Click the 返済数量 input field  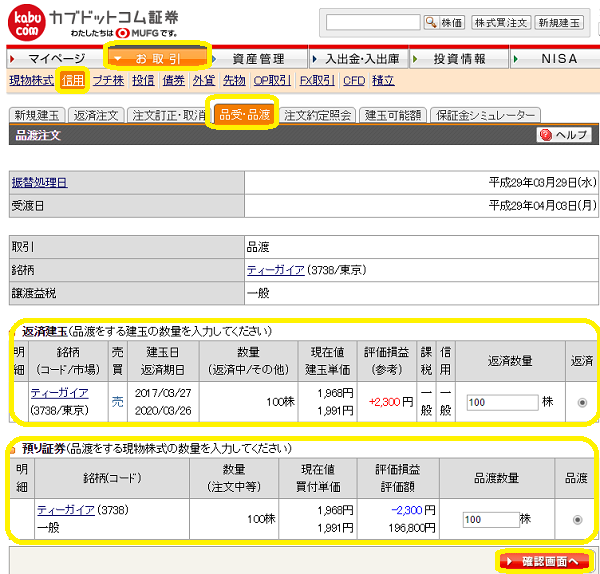point(502,403)
